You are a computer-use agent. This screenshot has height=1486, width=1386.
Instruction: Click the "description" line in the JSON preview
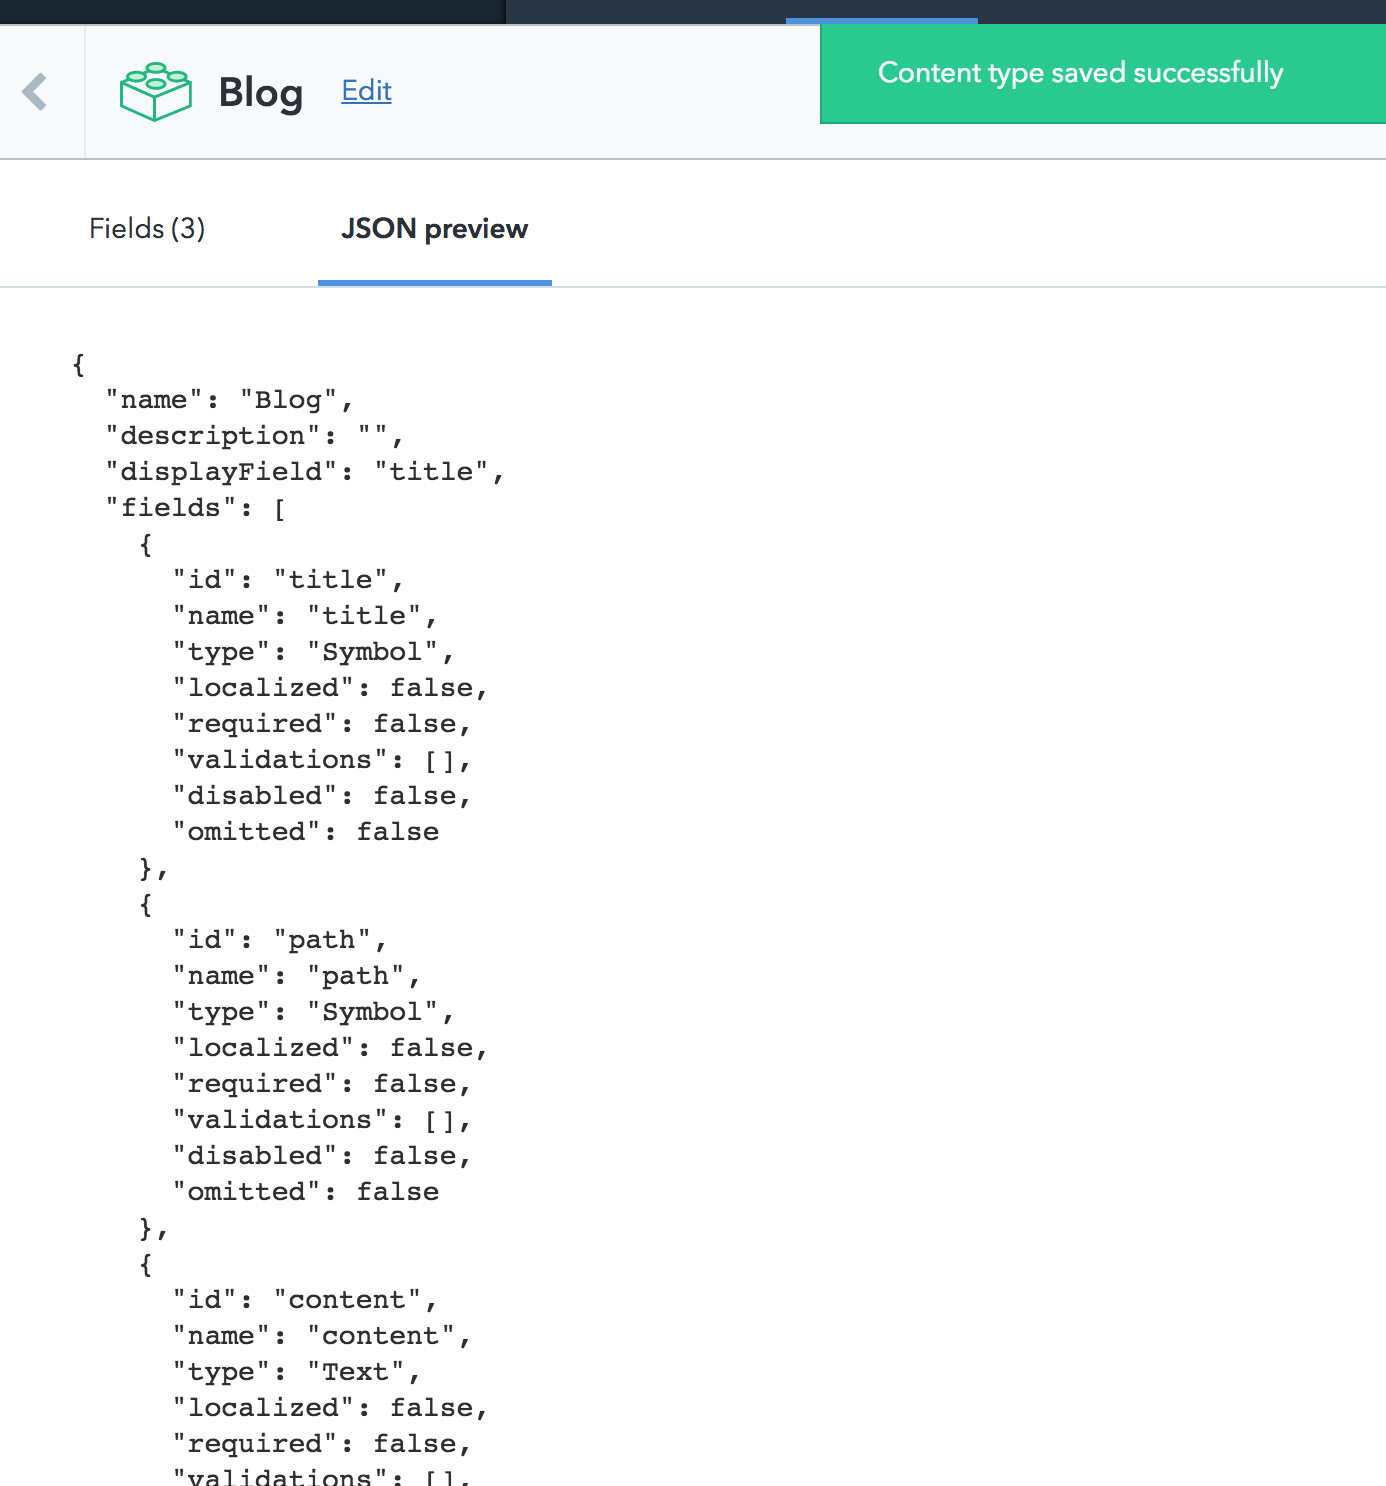pos(254,436)
